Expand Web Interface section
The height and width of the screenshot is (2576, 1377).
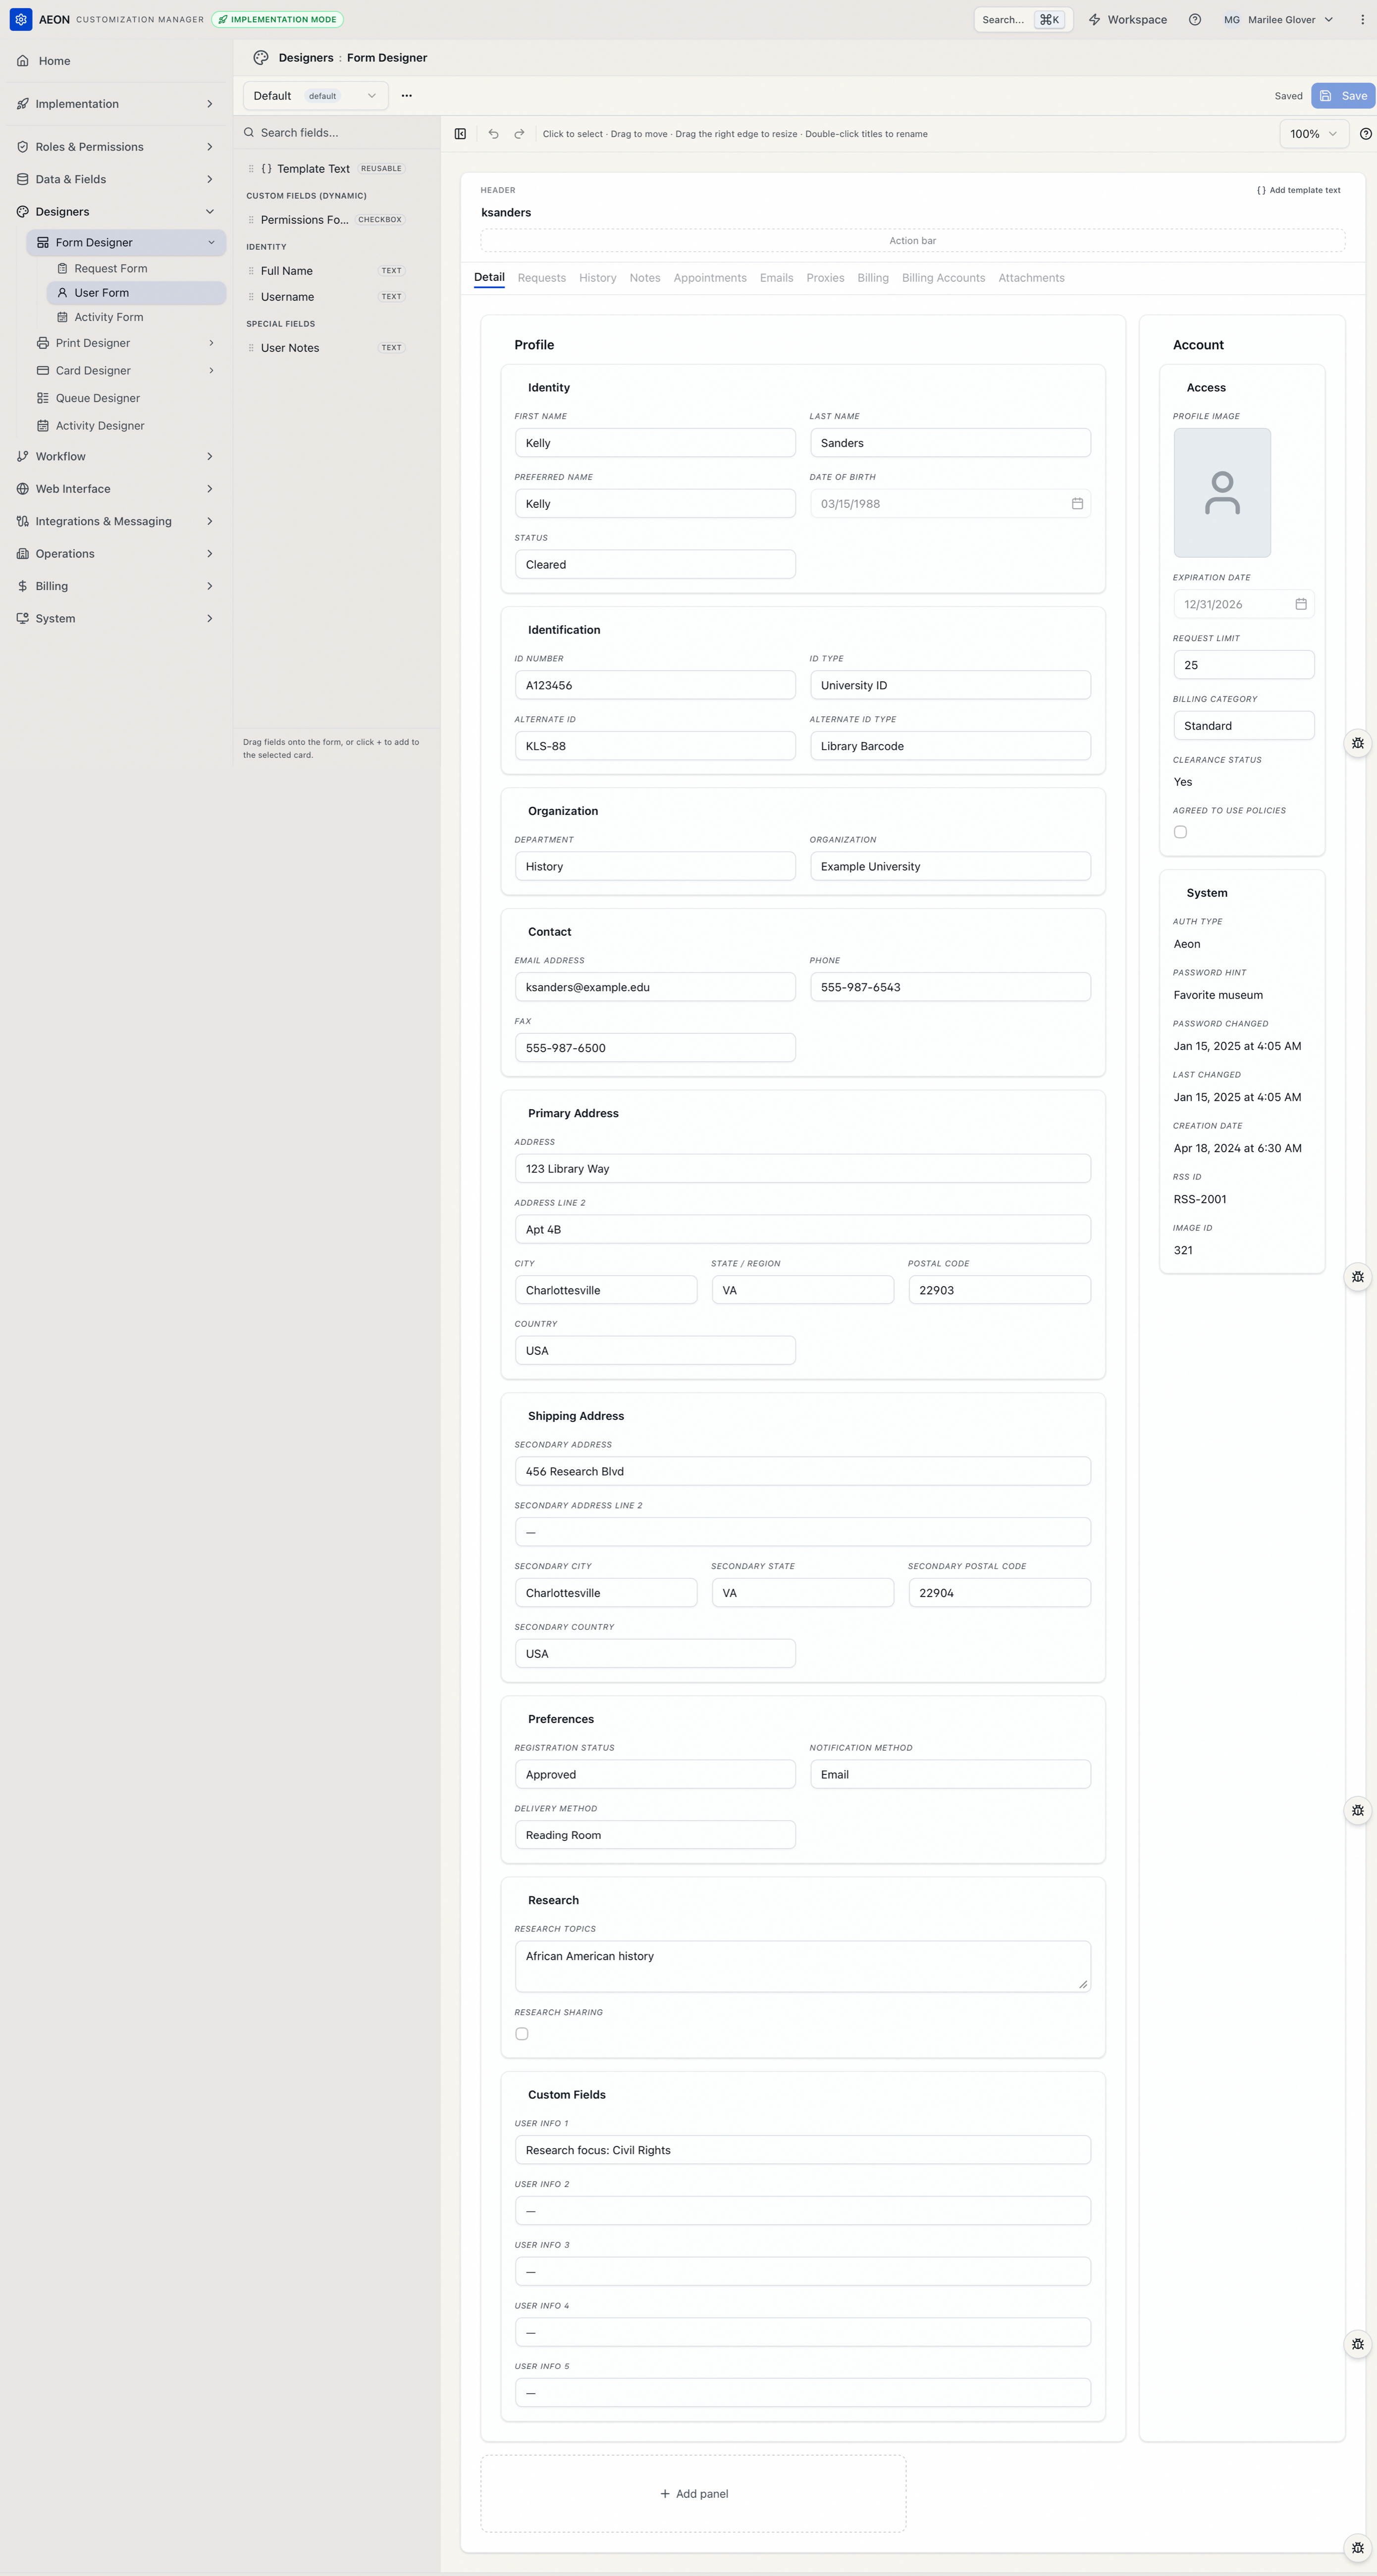116,489
